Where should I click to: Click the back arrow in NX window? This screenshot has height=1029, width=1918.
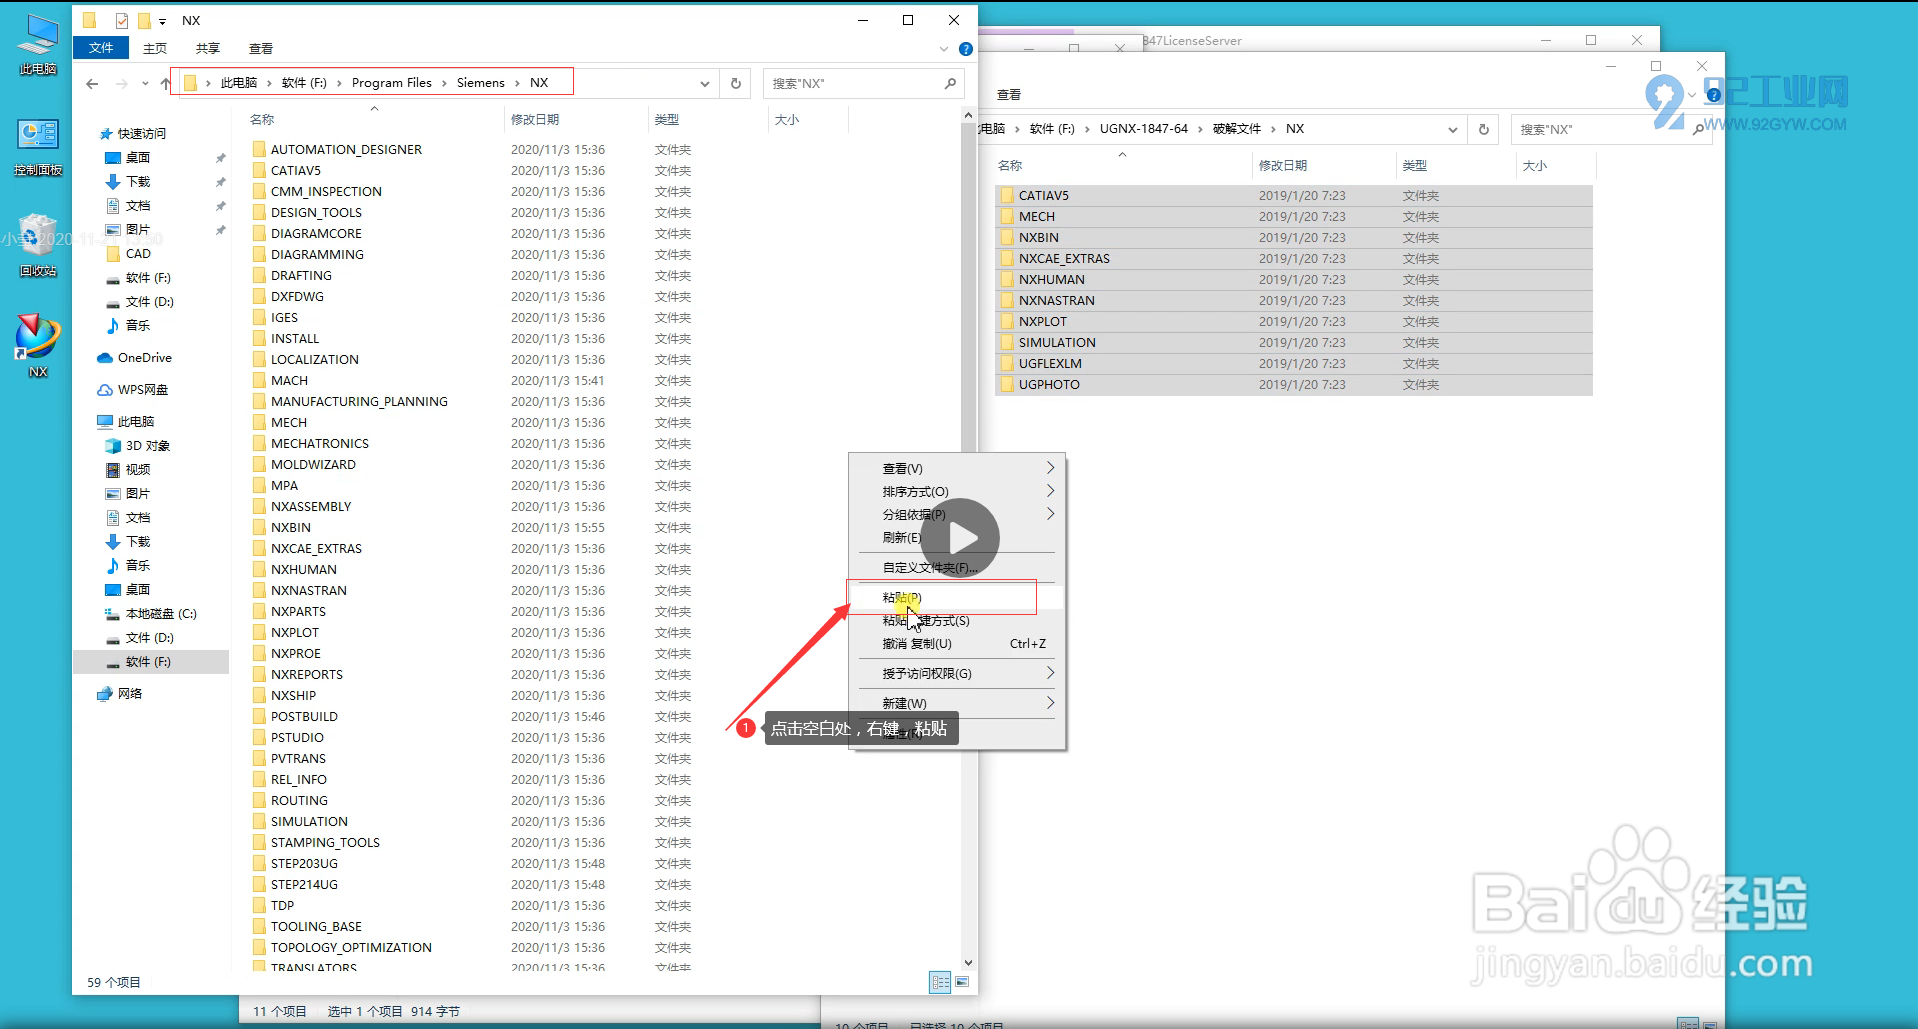pos(92,84)
